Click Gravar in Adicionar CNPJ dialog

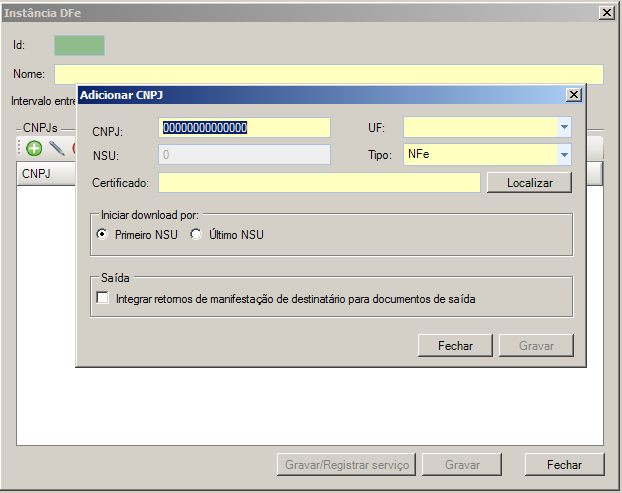coord(536,345)
